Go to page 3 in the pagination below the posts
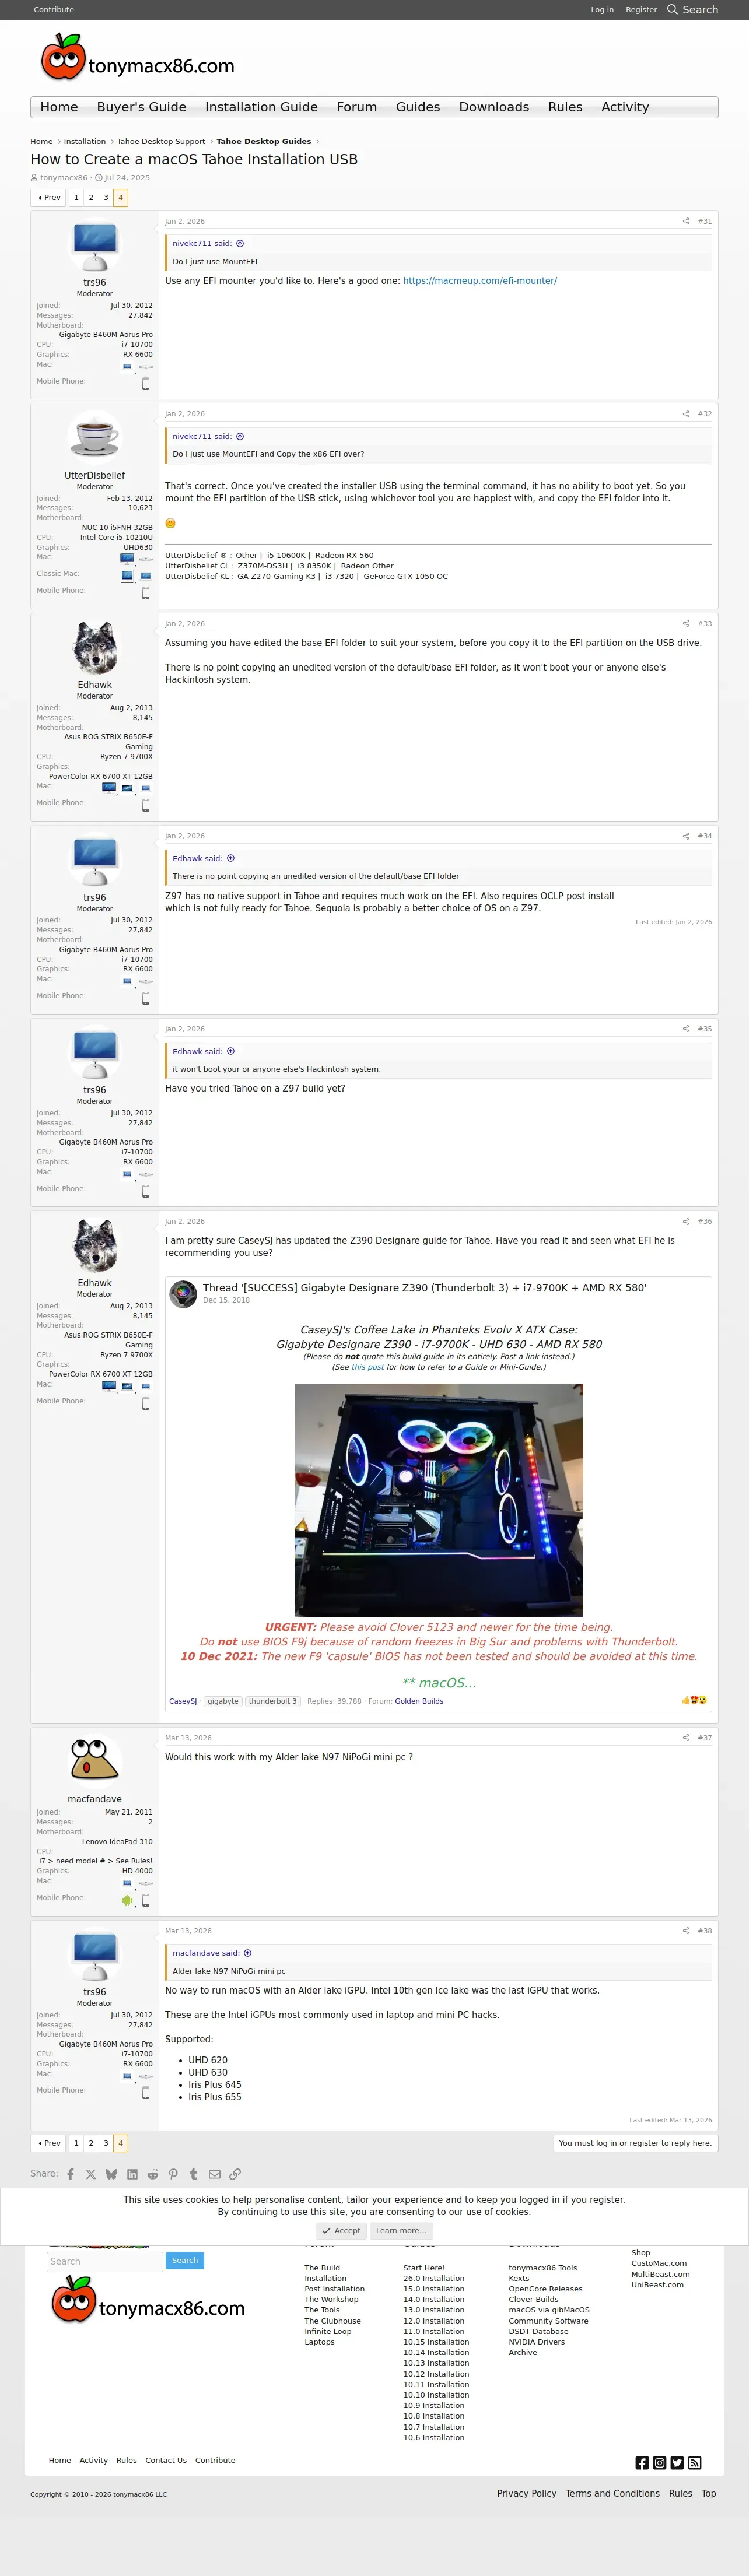The image size is (749, 2576). pyautogui.click(x=106, y=2143)
